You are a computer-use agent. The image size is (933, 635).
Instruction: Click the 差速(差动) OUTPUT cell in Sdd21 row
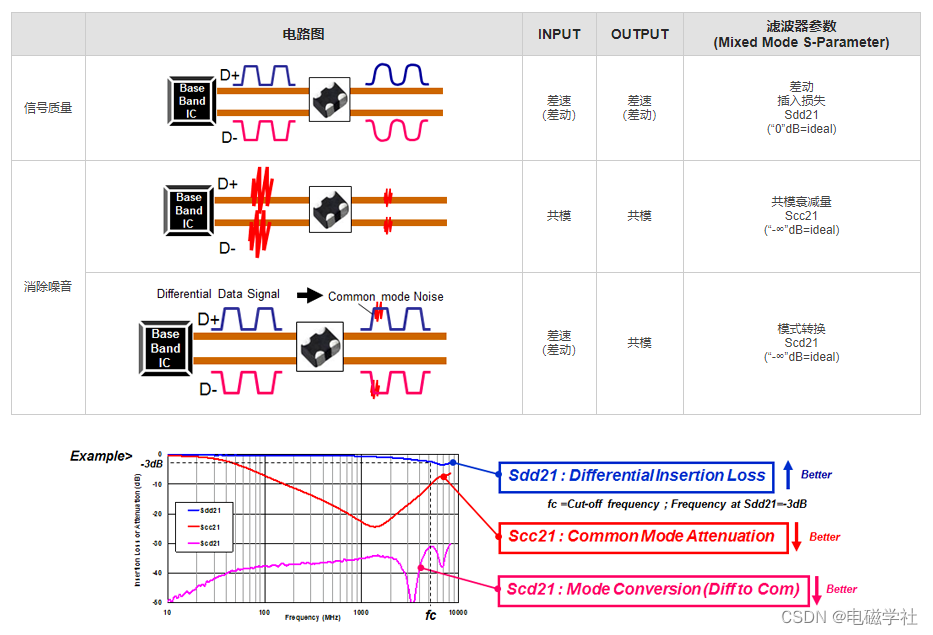[x=640, y=108]
